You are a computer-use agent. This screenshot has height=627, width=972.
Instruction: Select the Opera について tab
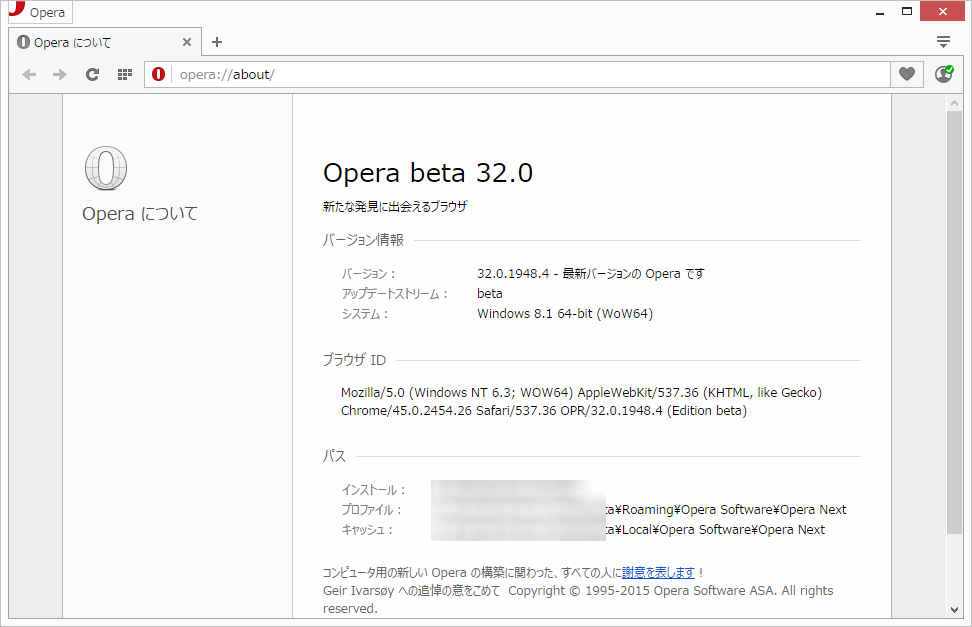tap(95, 42)
